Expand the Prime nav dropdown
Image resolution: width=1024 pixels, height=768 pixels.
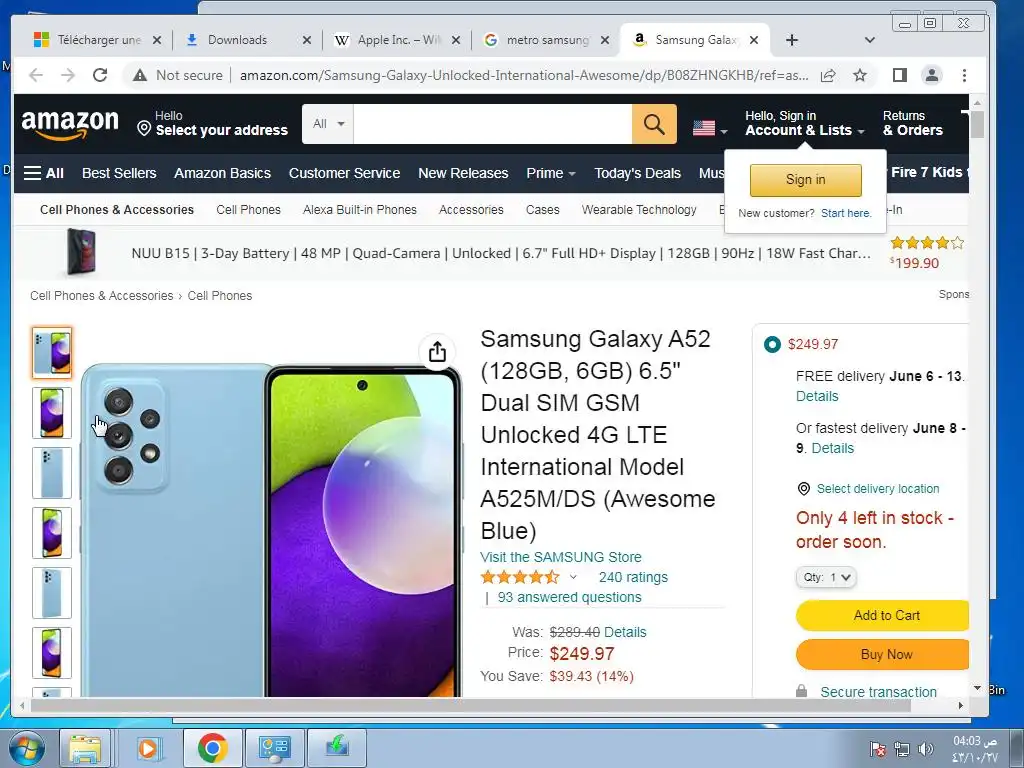pos(551,173)
